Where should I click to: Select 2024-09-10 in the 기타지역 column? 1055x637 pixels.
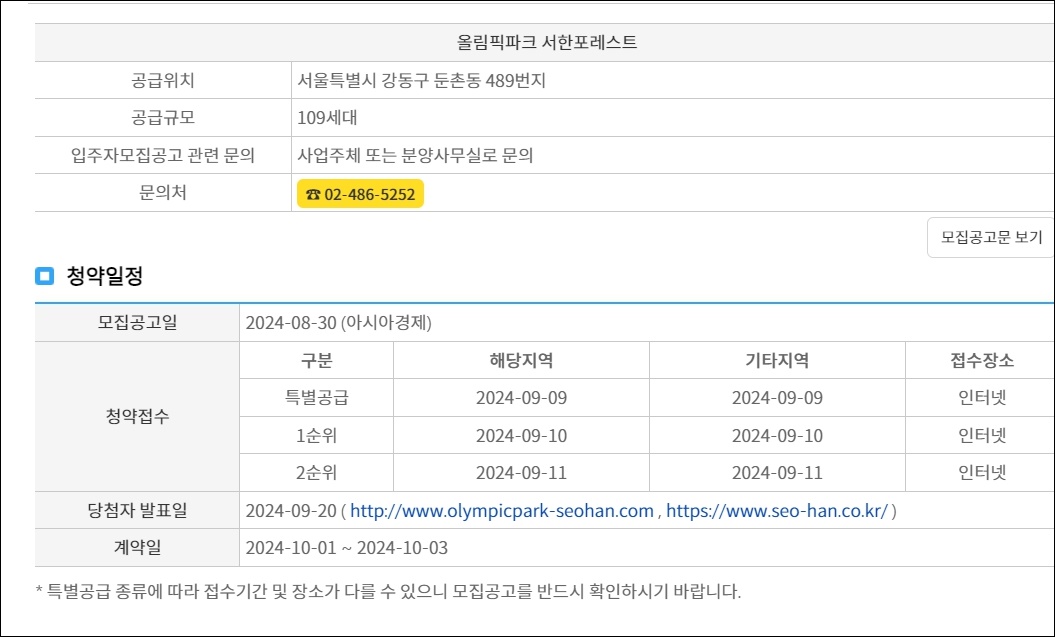[777, 436]
